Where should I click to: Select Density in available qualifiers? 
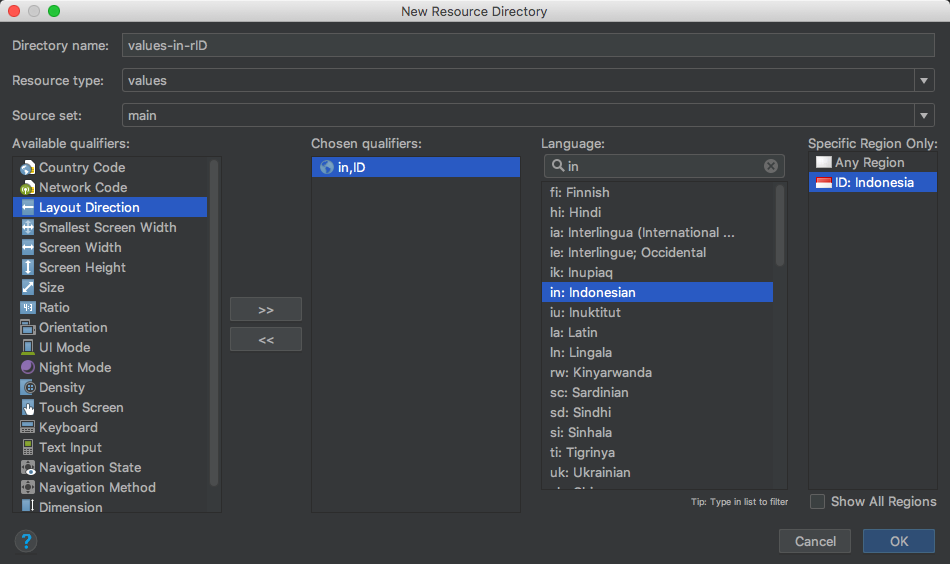click(62, 388)
